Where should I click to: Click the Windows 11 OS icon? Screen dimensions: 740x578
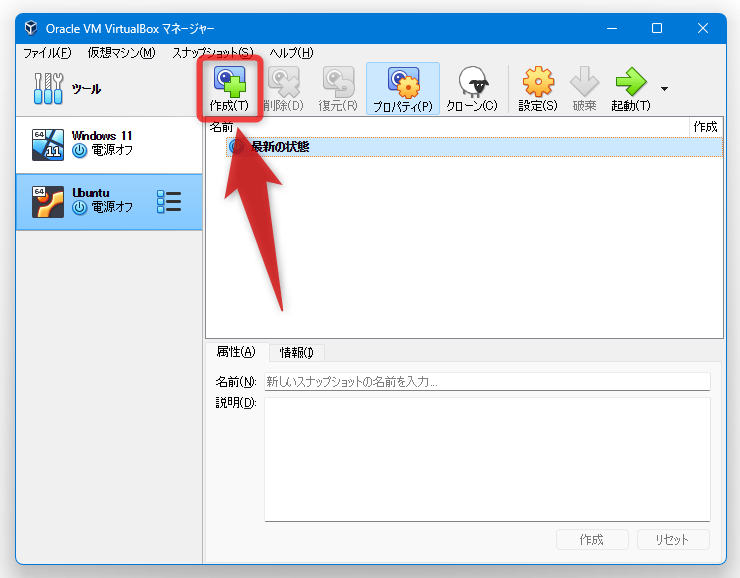pyautogui.click(x=48, y=144)
